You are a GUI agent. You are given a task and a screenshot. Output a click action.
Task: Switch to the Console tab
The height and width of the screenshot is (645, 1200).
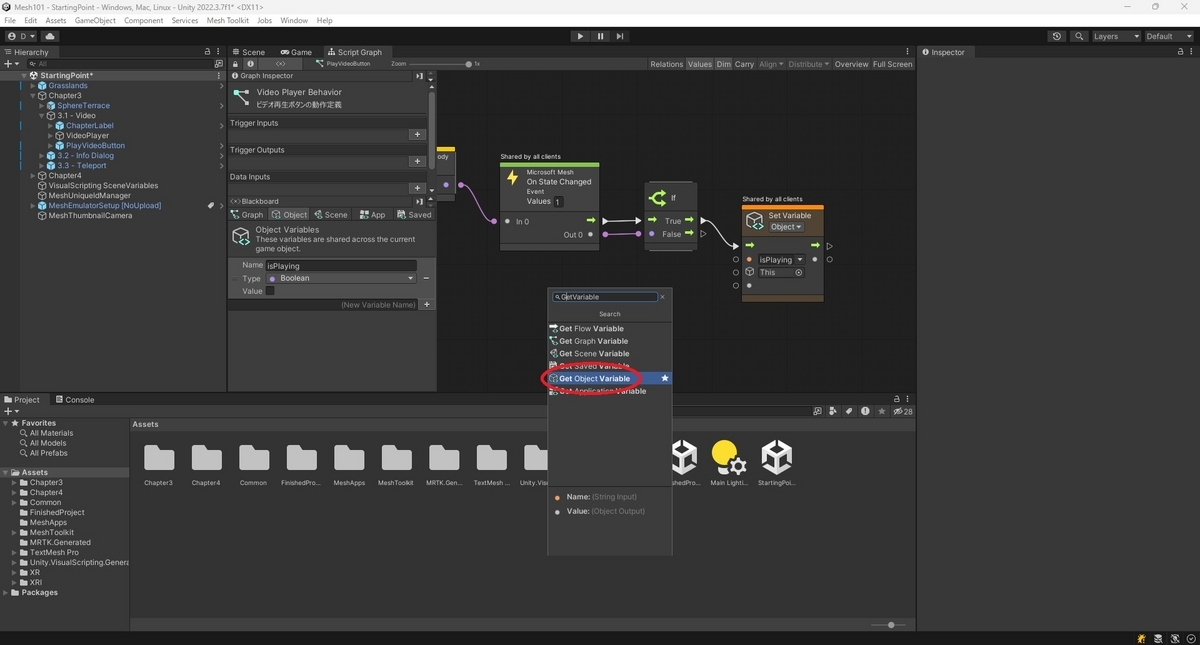click(74, 399)
